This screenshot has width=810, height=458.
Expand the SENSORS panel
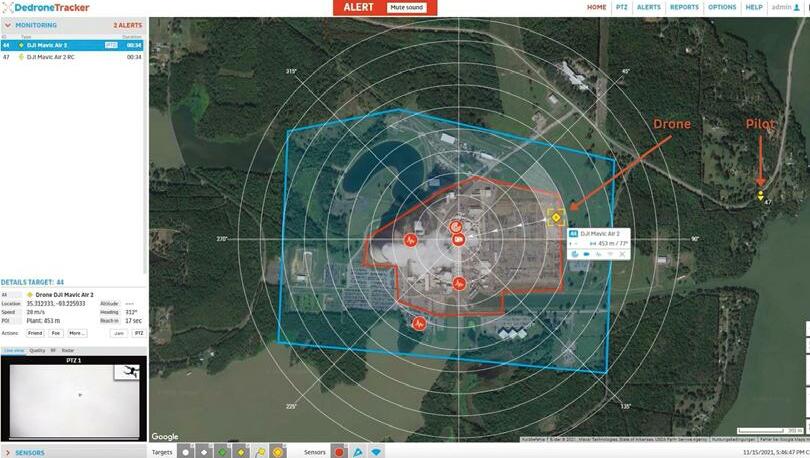pos(8,453)
